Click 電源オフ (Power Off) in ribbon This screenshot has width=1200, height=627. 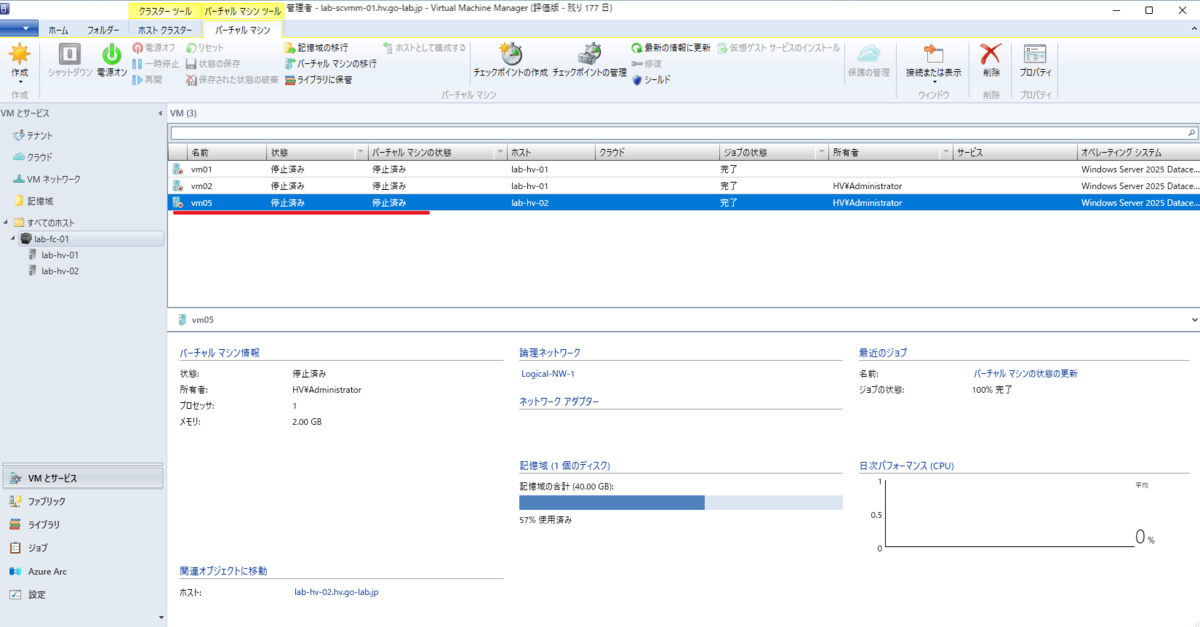click(x=153, y=48)
